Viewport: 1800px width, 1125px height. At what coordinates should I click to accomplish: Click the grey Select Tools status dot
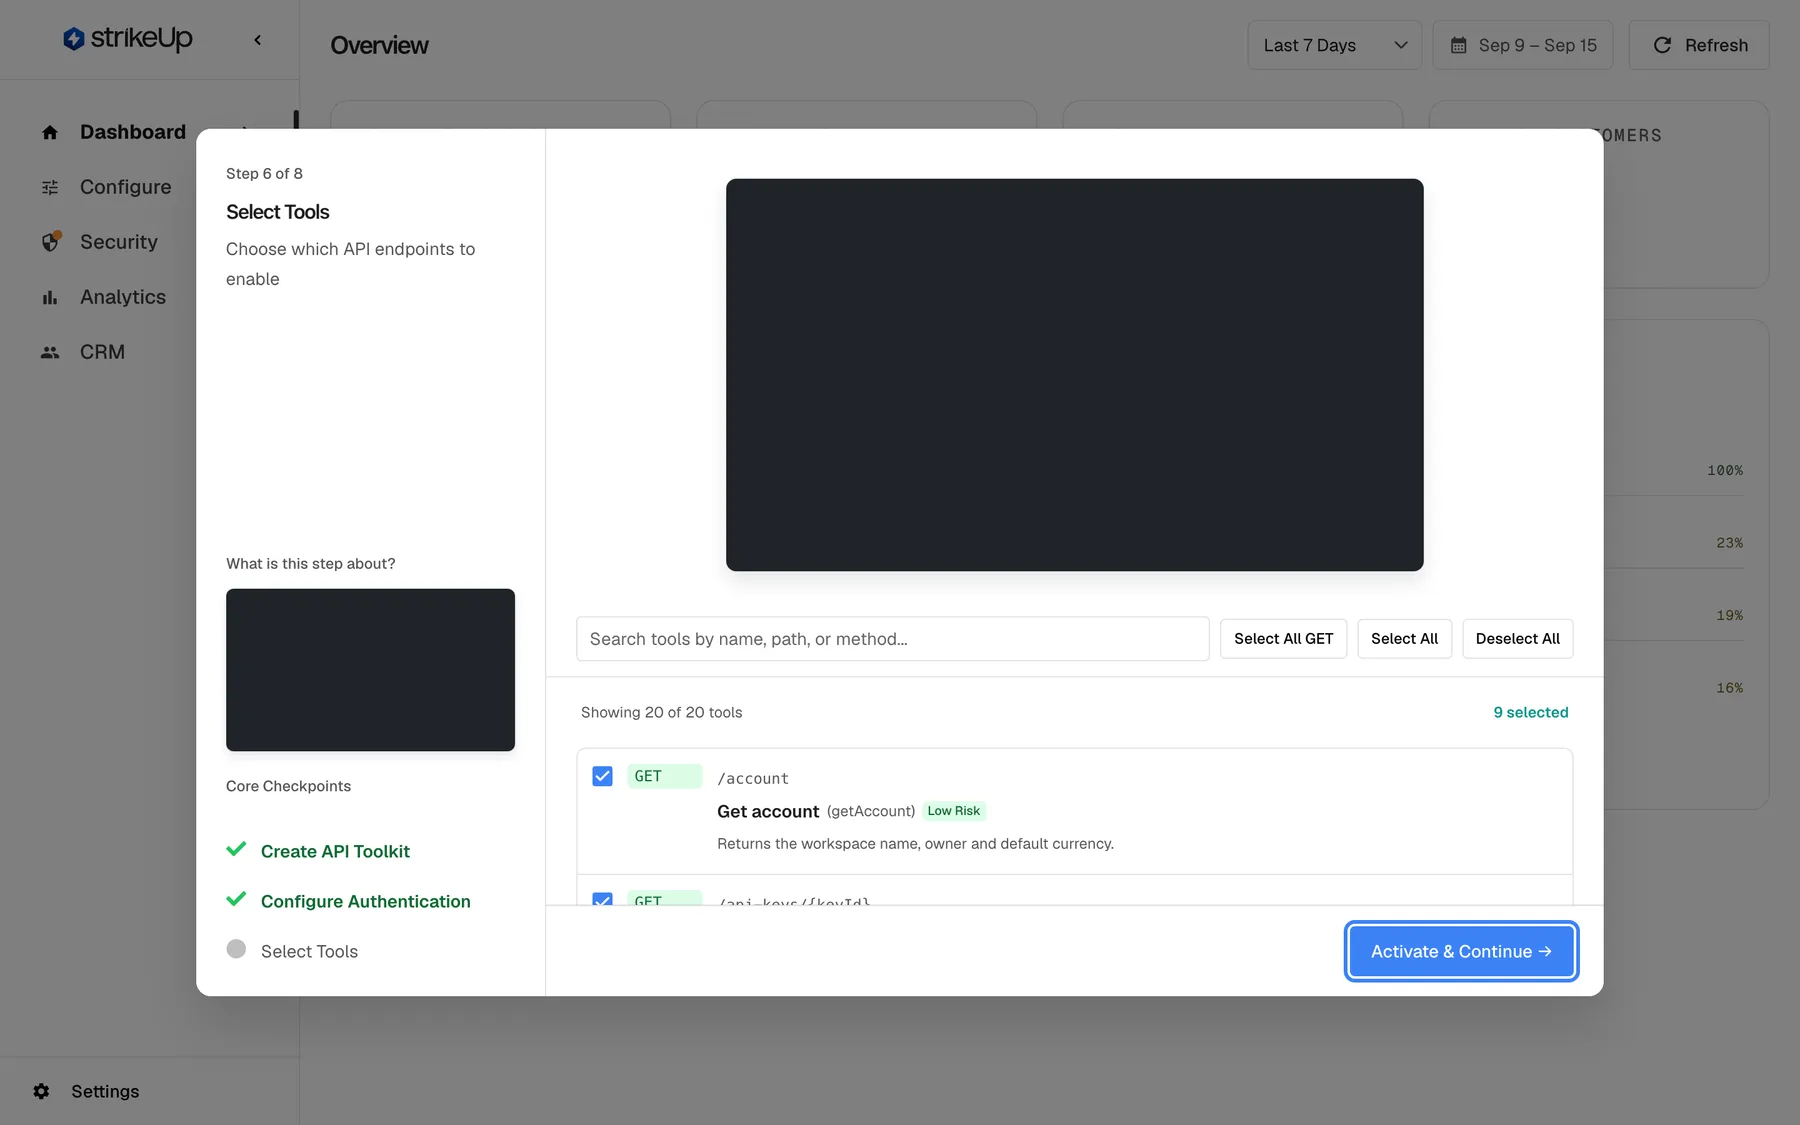click(236, 949)
